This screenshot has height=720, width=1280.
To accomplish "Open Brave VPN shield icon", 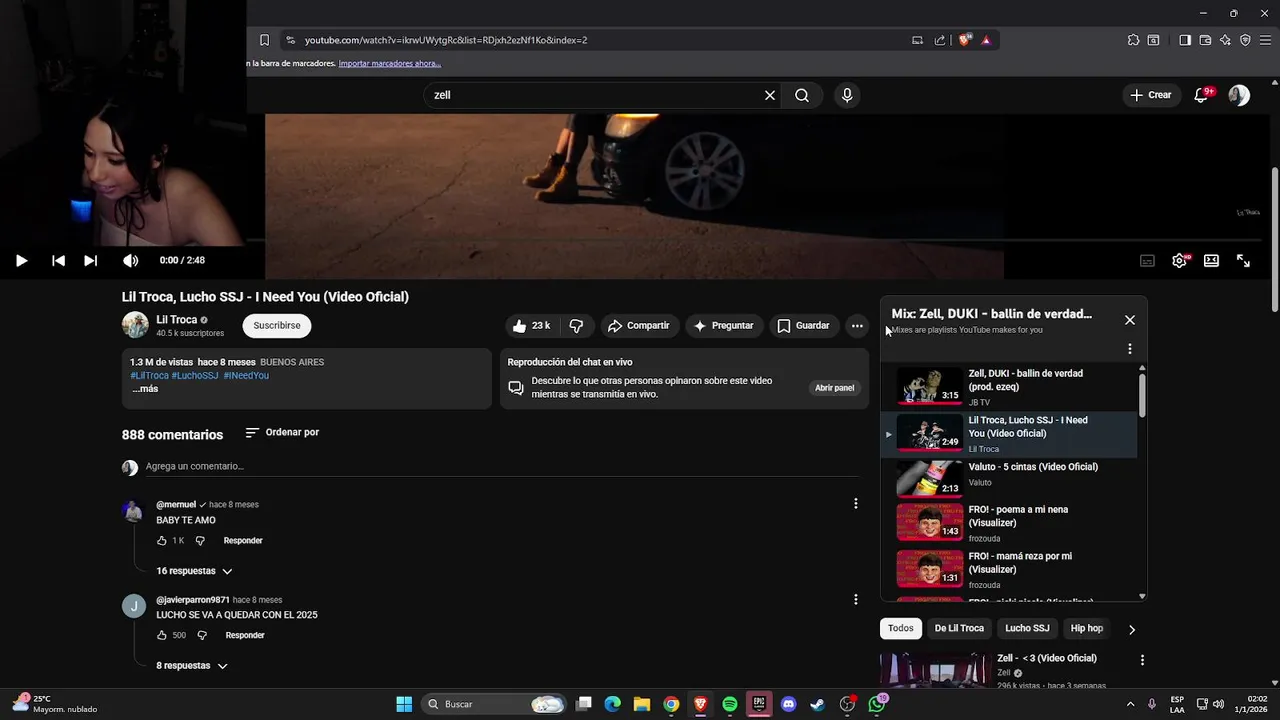I will pyautogui.click(x=1245, y=40).
